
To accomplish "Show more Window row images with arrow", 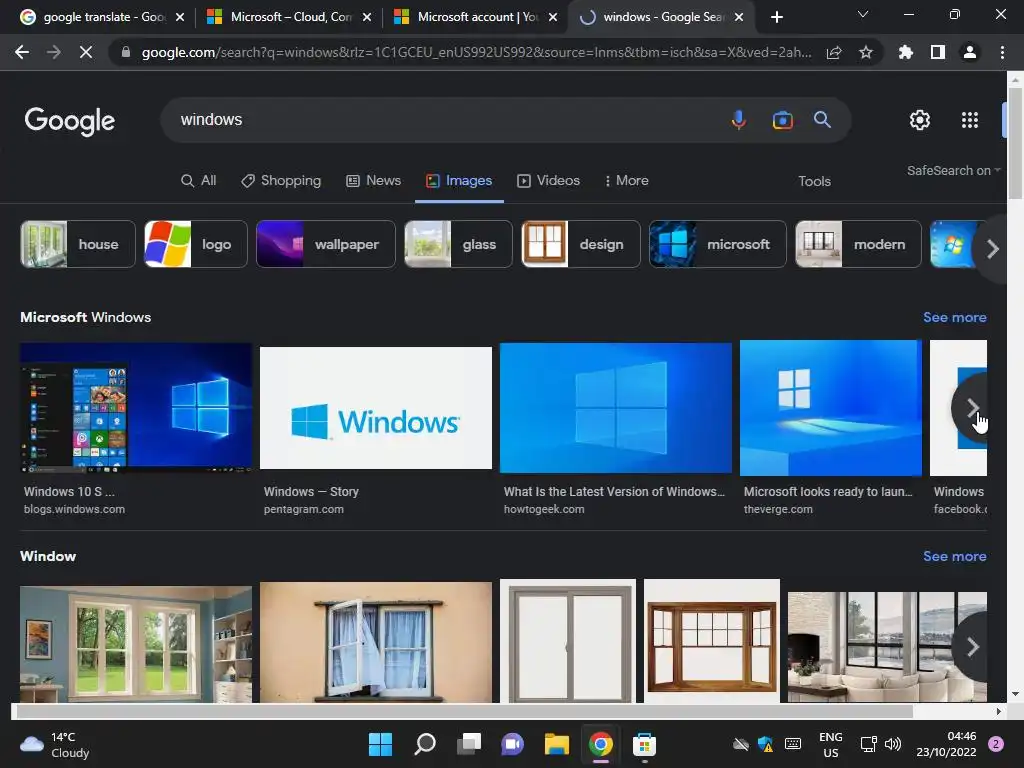I will click(x=972, y=647).
